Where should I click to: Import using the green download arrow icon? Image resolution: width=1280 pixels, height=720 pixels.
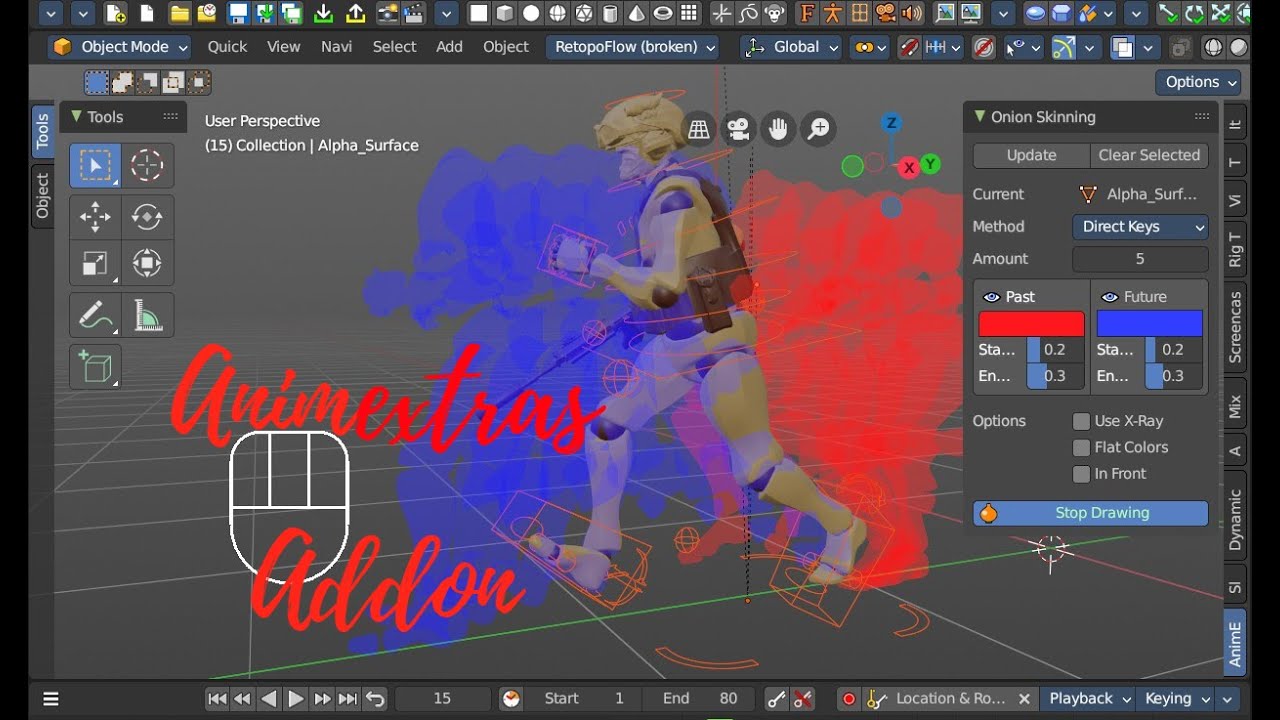pyautogui.click(x=323, y=13)
